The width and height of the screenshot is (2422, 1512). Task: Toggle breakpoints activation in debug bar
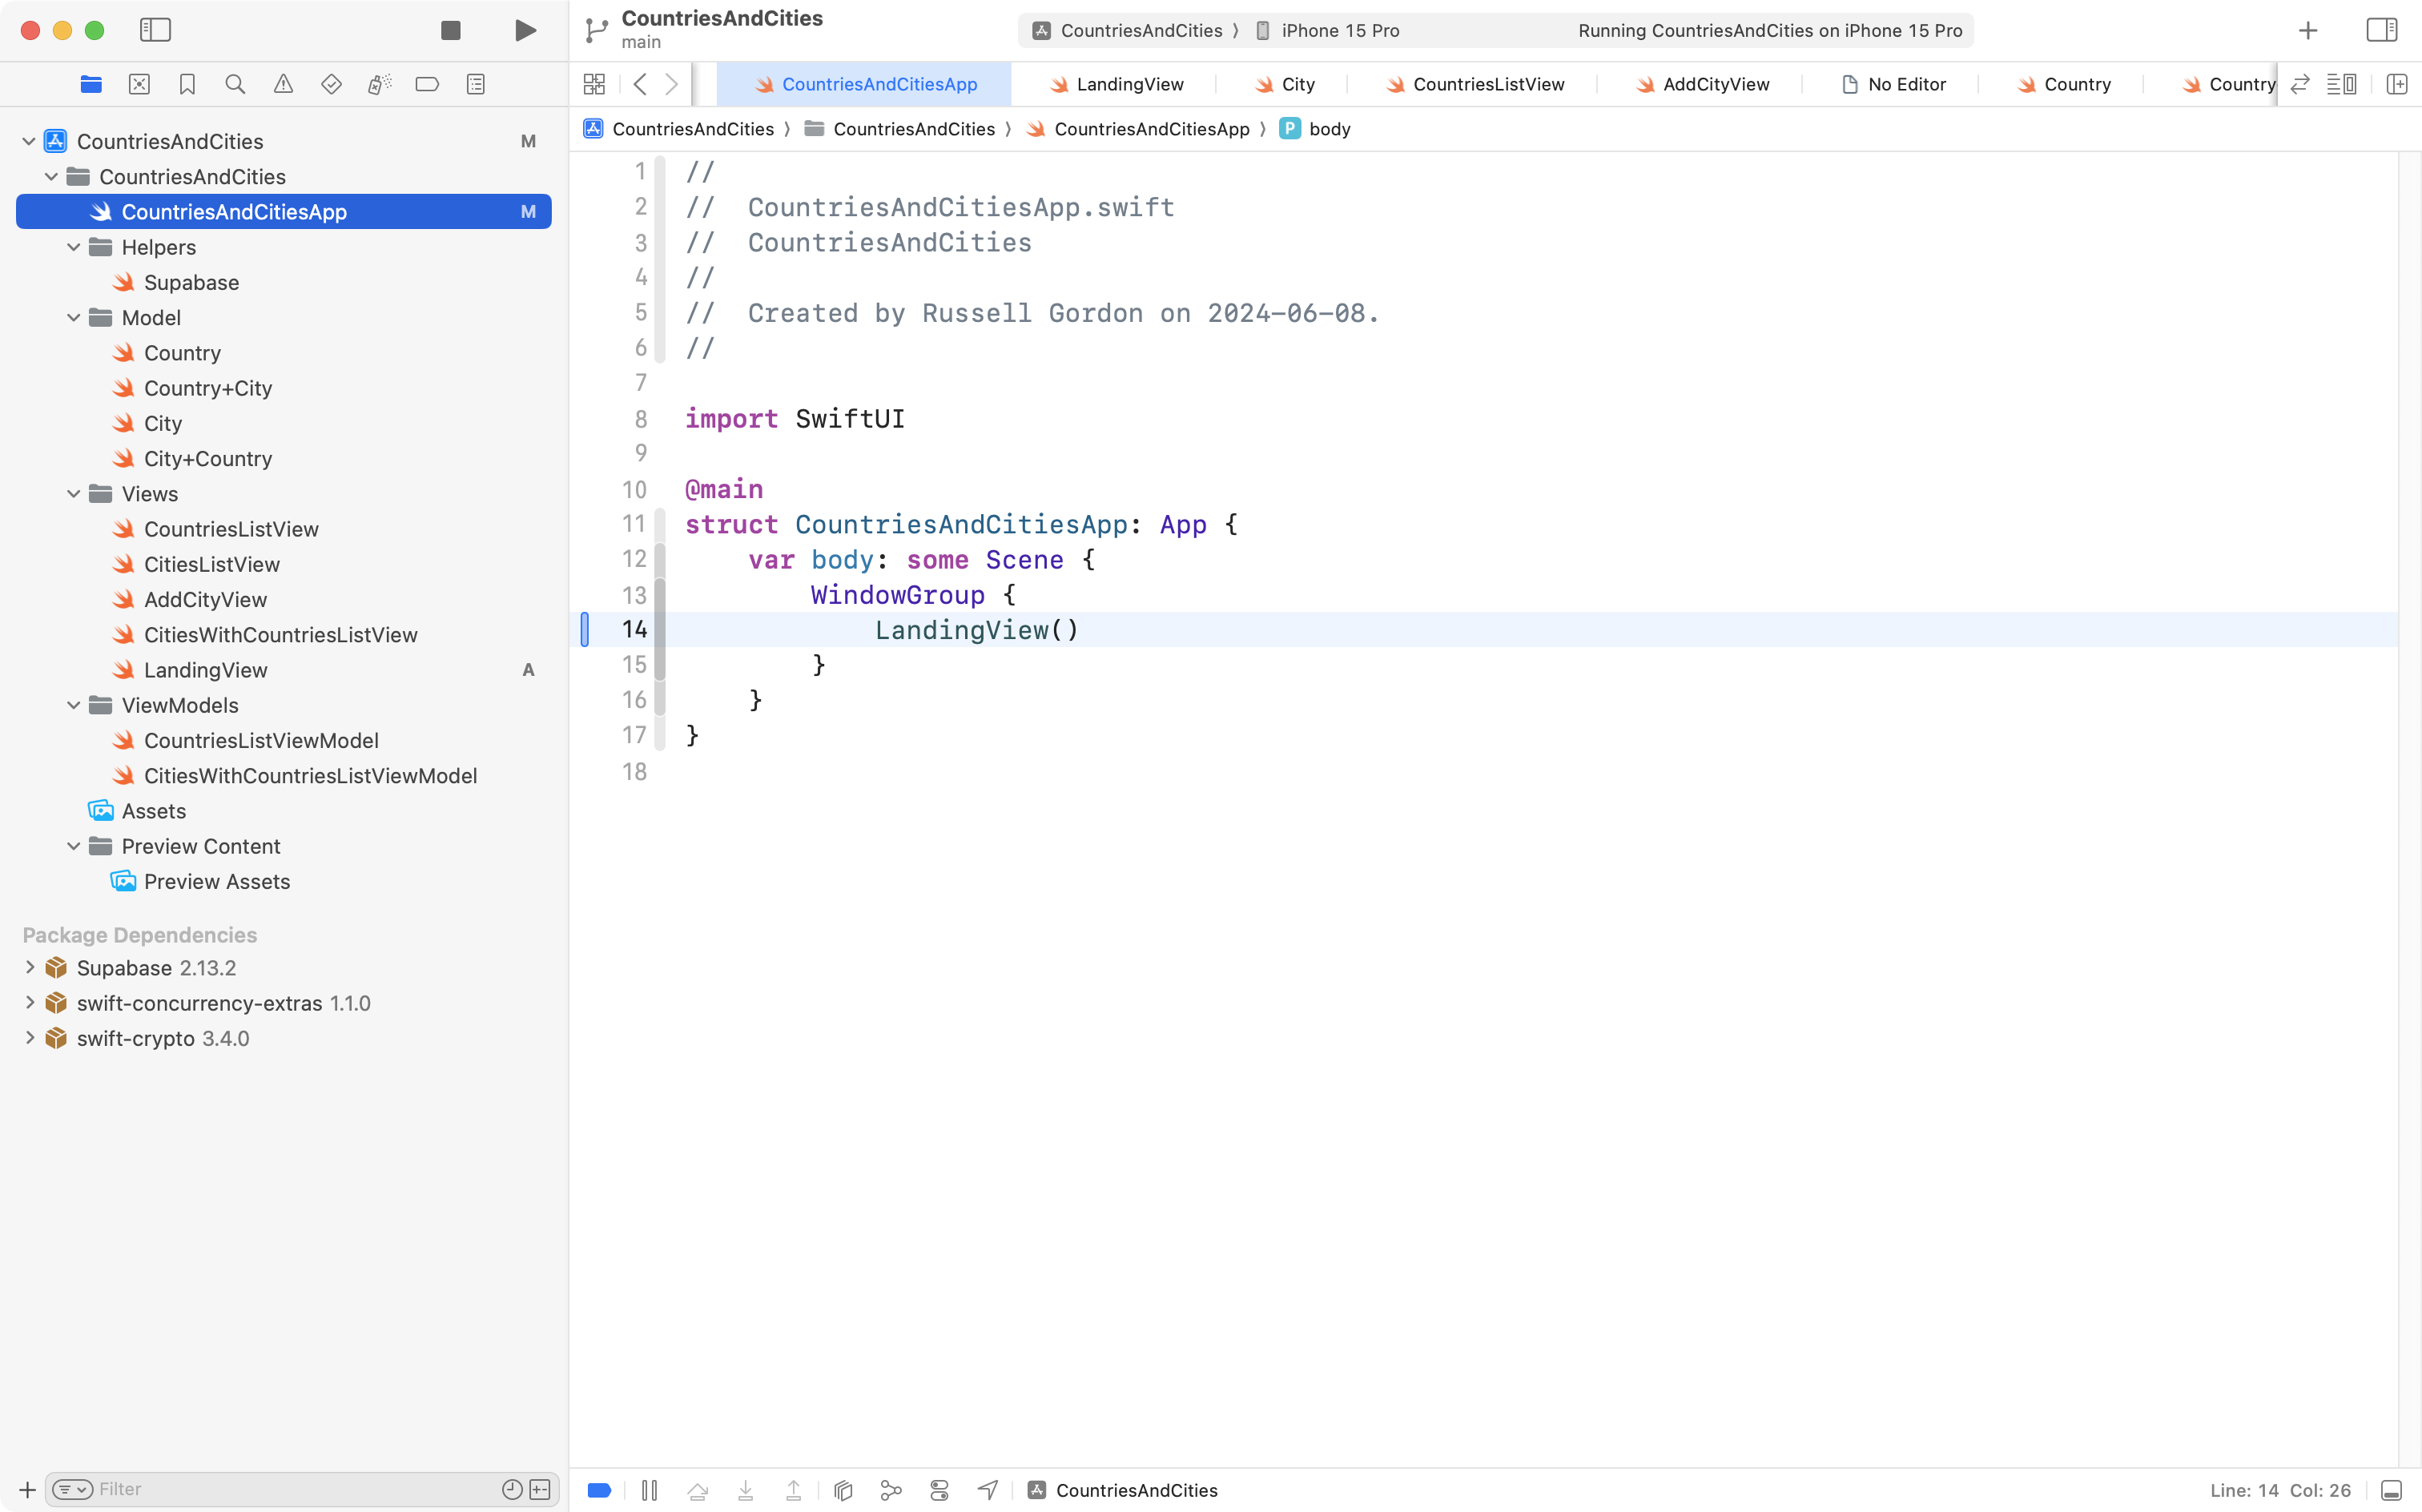[x=599, y=1490]
